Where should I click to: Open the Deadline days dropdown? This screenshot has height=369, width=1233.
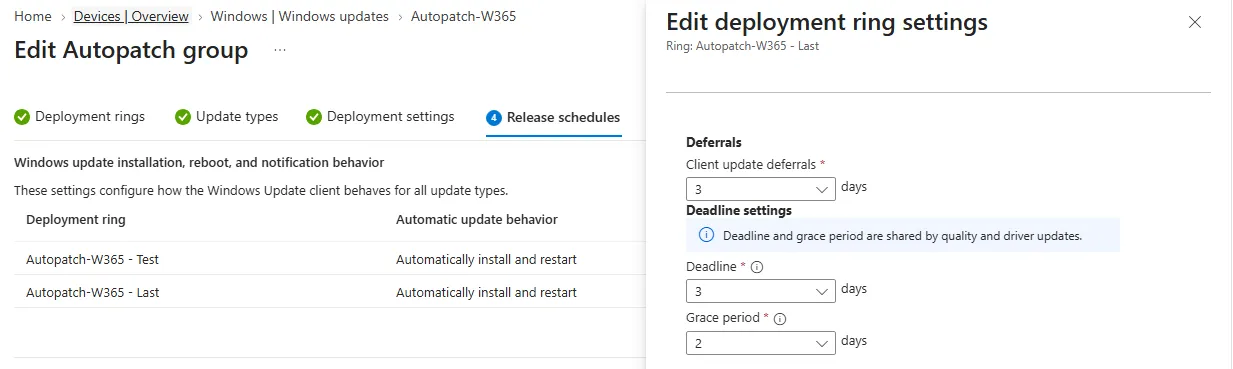pyautogui.click(x=761, y=291)
